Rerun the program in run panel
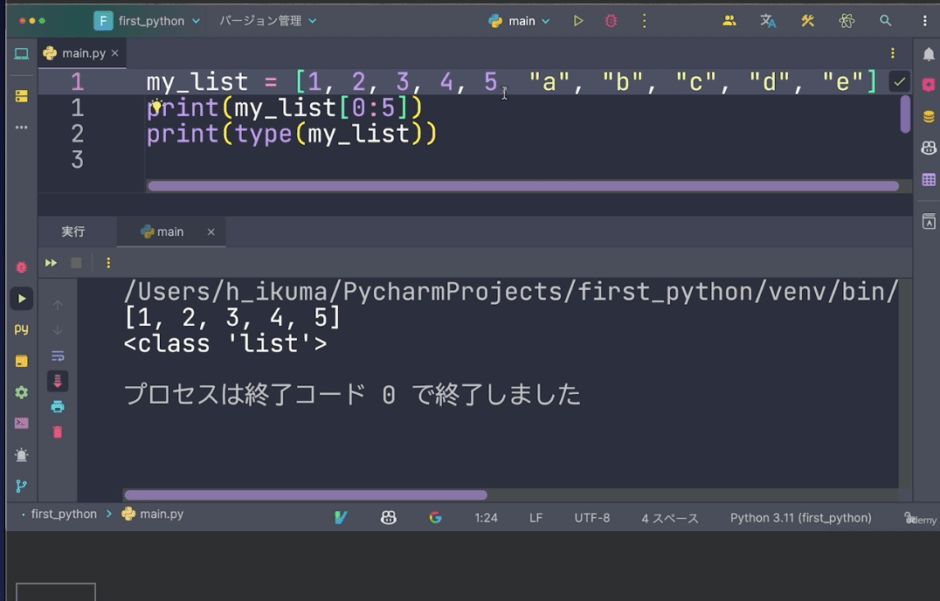Screen dimensions: 940x601 (x=51, y=262)
